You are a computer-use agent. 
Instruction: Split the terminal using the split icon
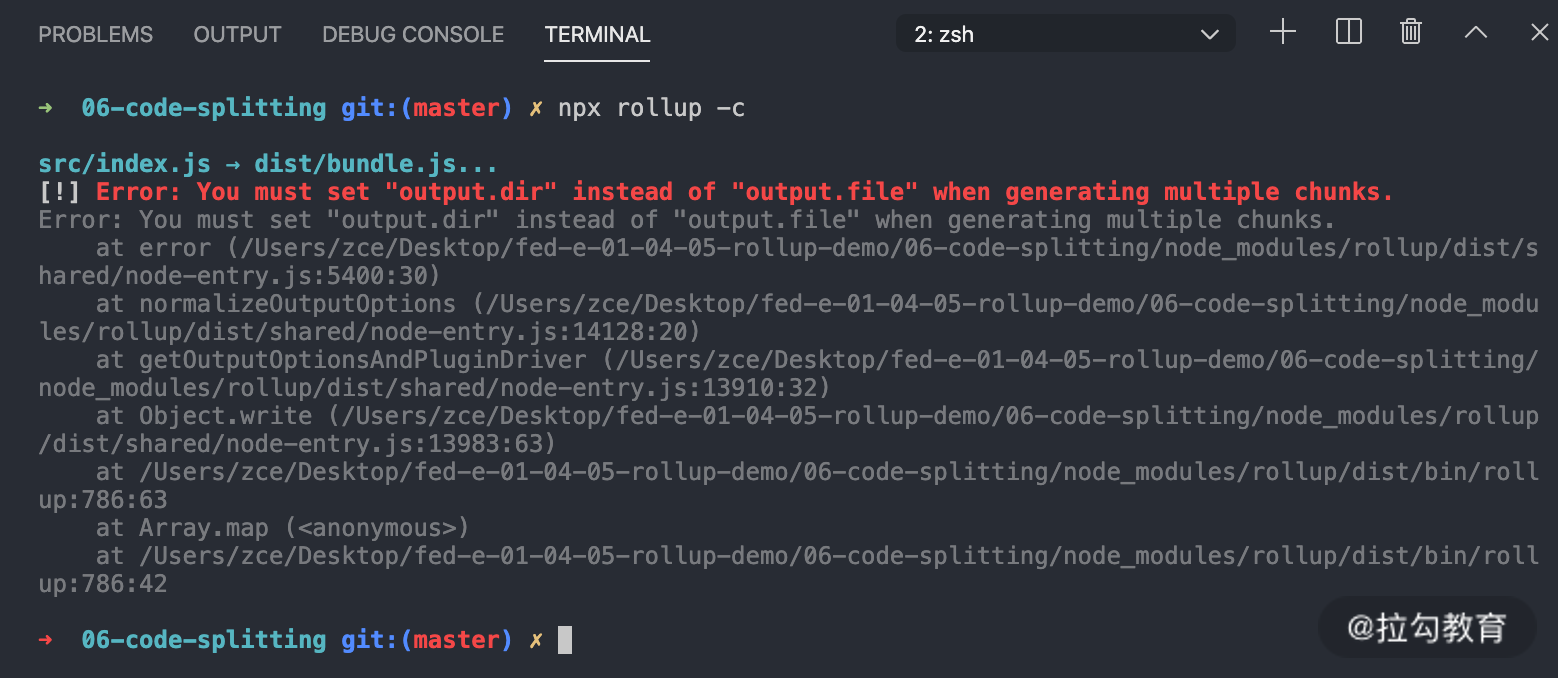point(1348,32)
